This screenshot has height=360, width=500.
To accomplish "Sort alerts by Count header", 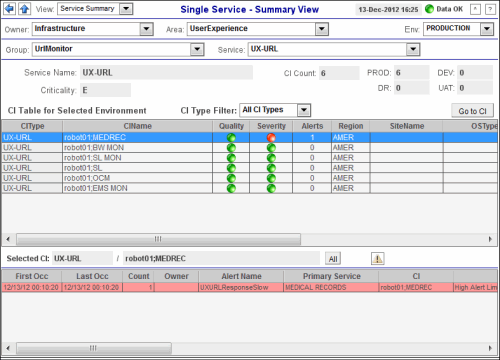I will [139, 276].
